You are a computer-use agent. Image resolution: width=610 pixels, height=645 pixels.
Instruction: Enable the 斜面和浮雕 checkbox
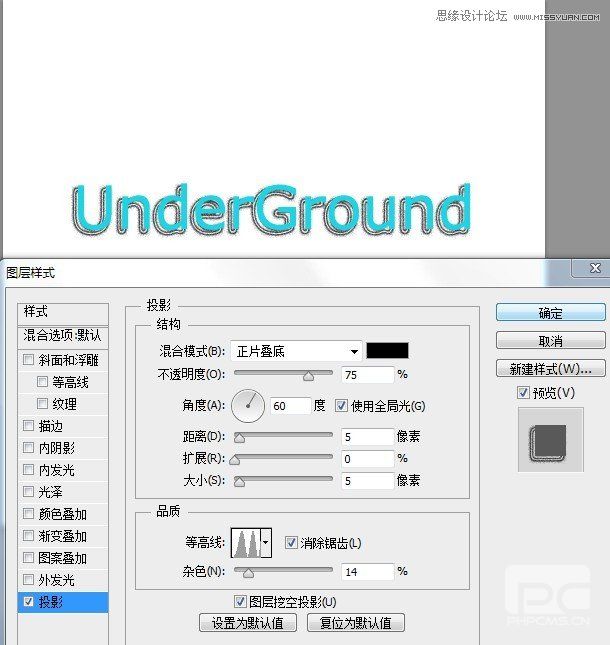click(28, 360)
